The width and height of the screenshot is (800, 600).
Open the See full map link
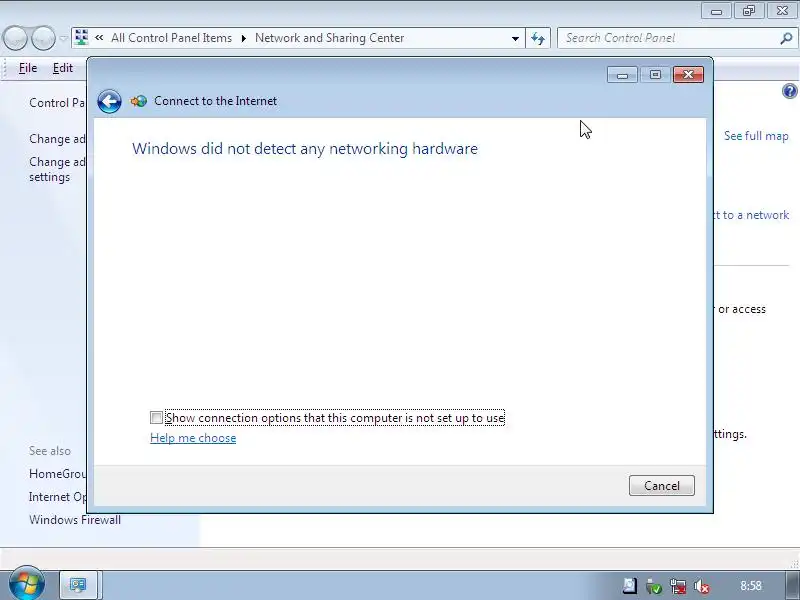(756, 136)
